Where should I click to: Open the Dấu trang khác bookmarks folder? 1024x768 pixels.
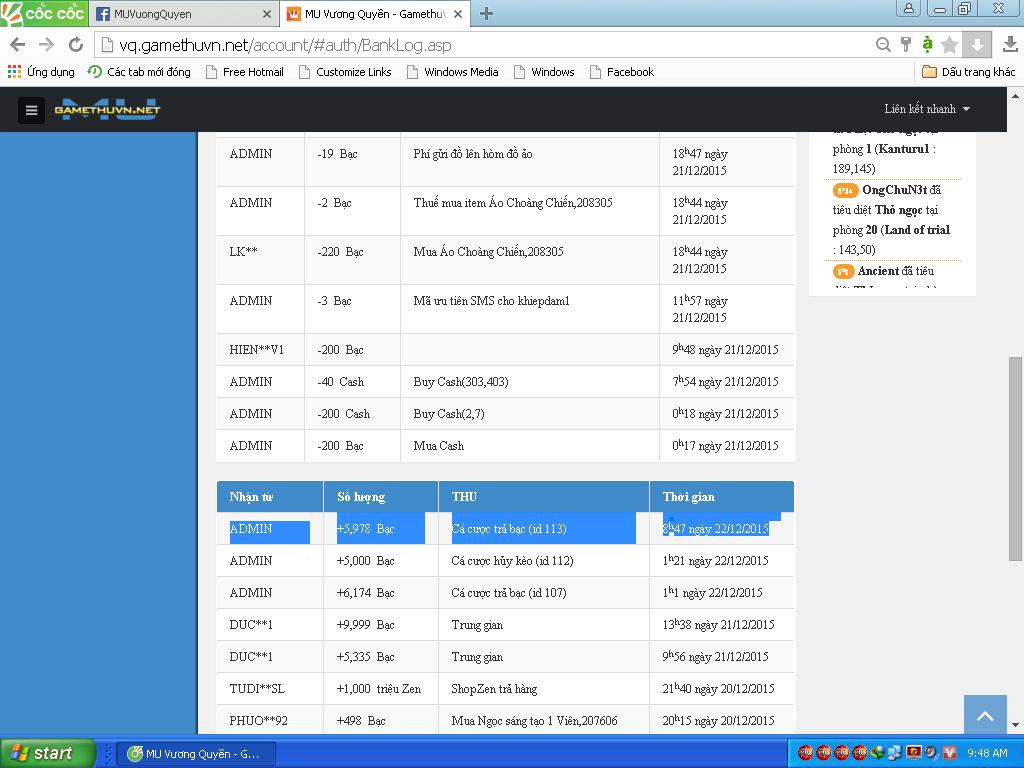point(968,72)
